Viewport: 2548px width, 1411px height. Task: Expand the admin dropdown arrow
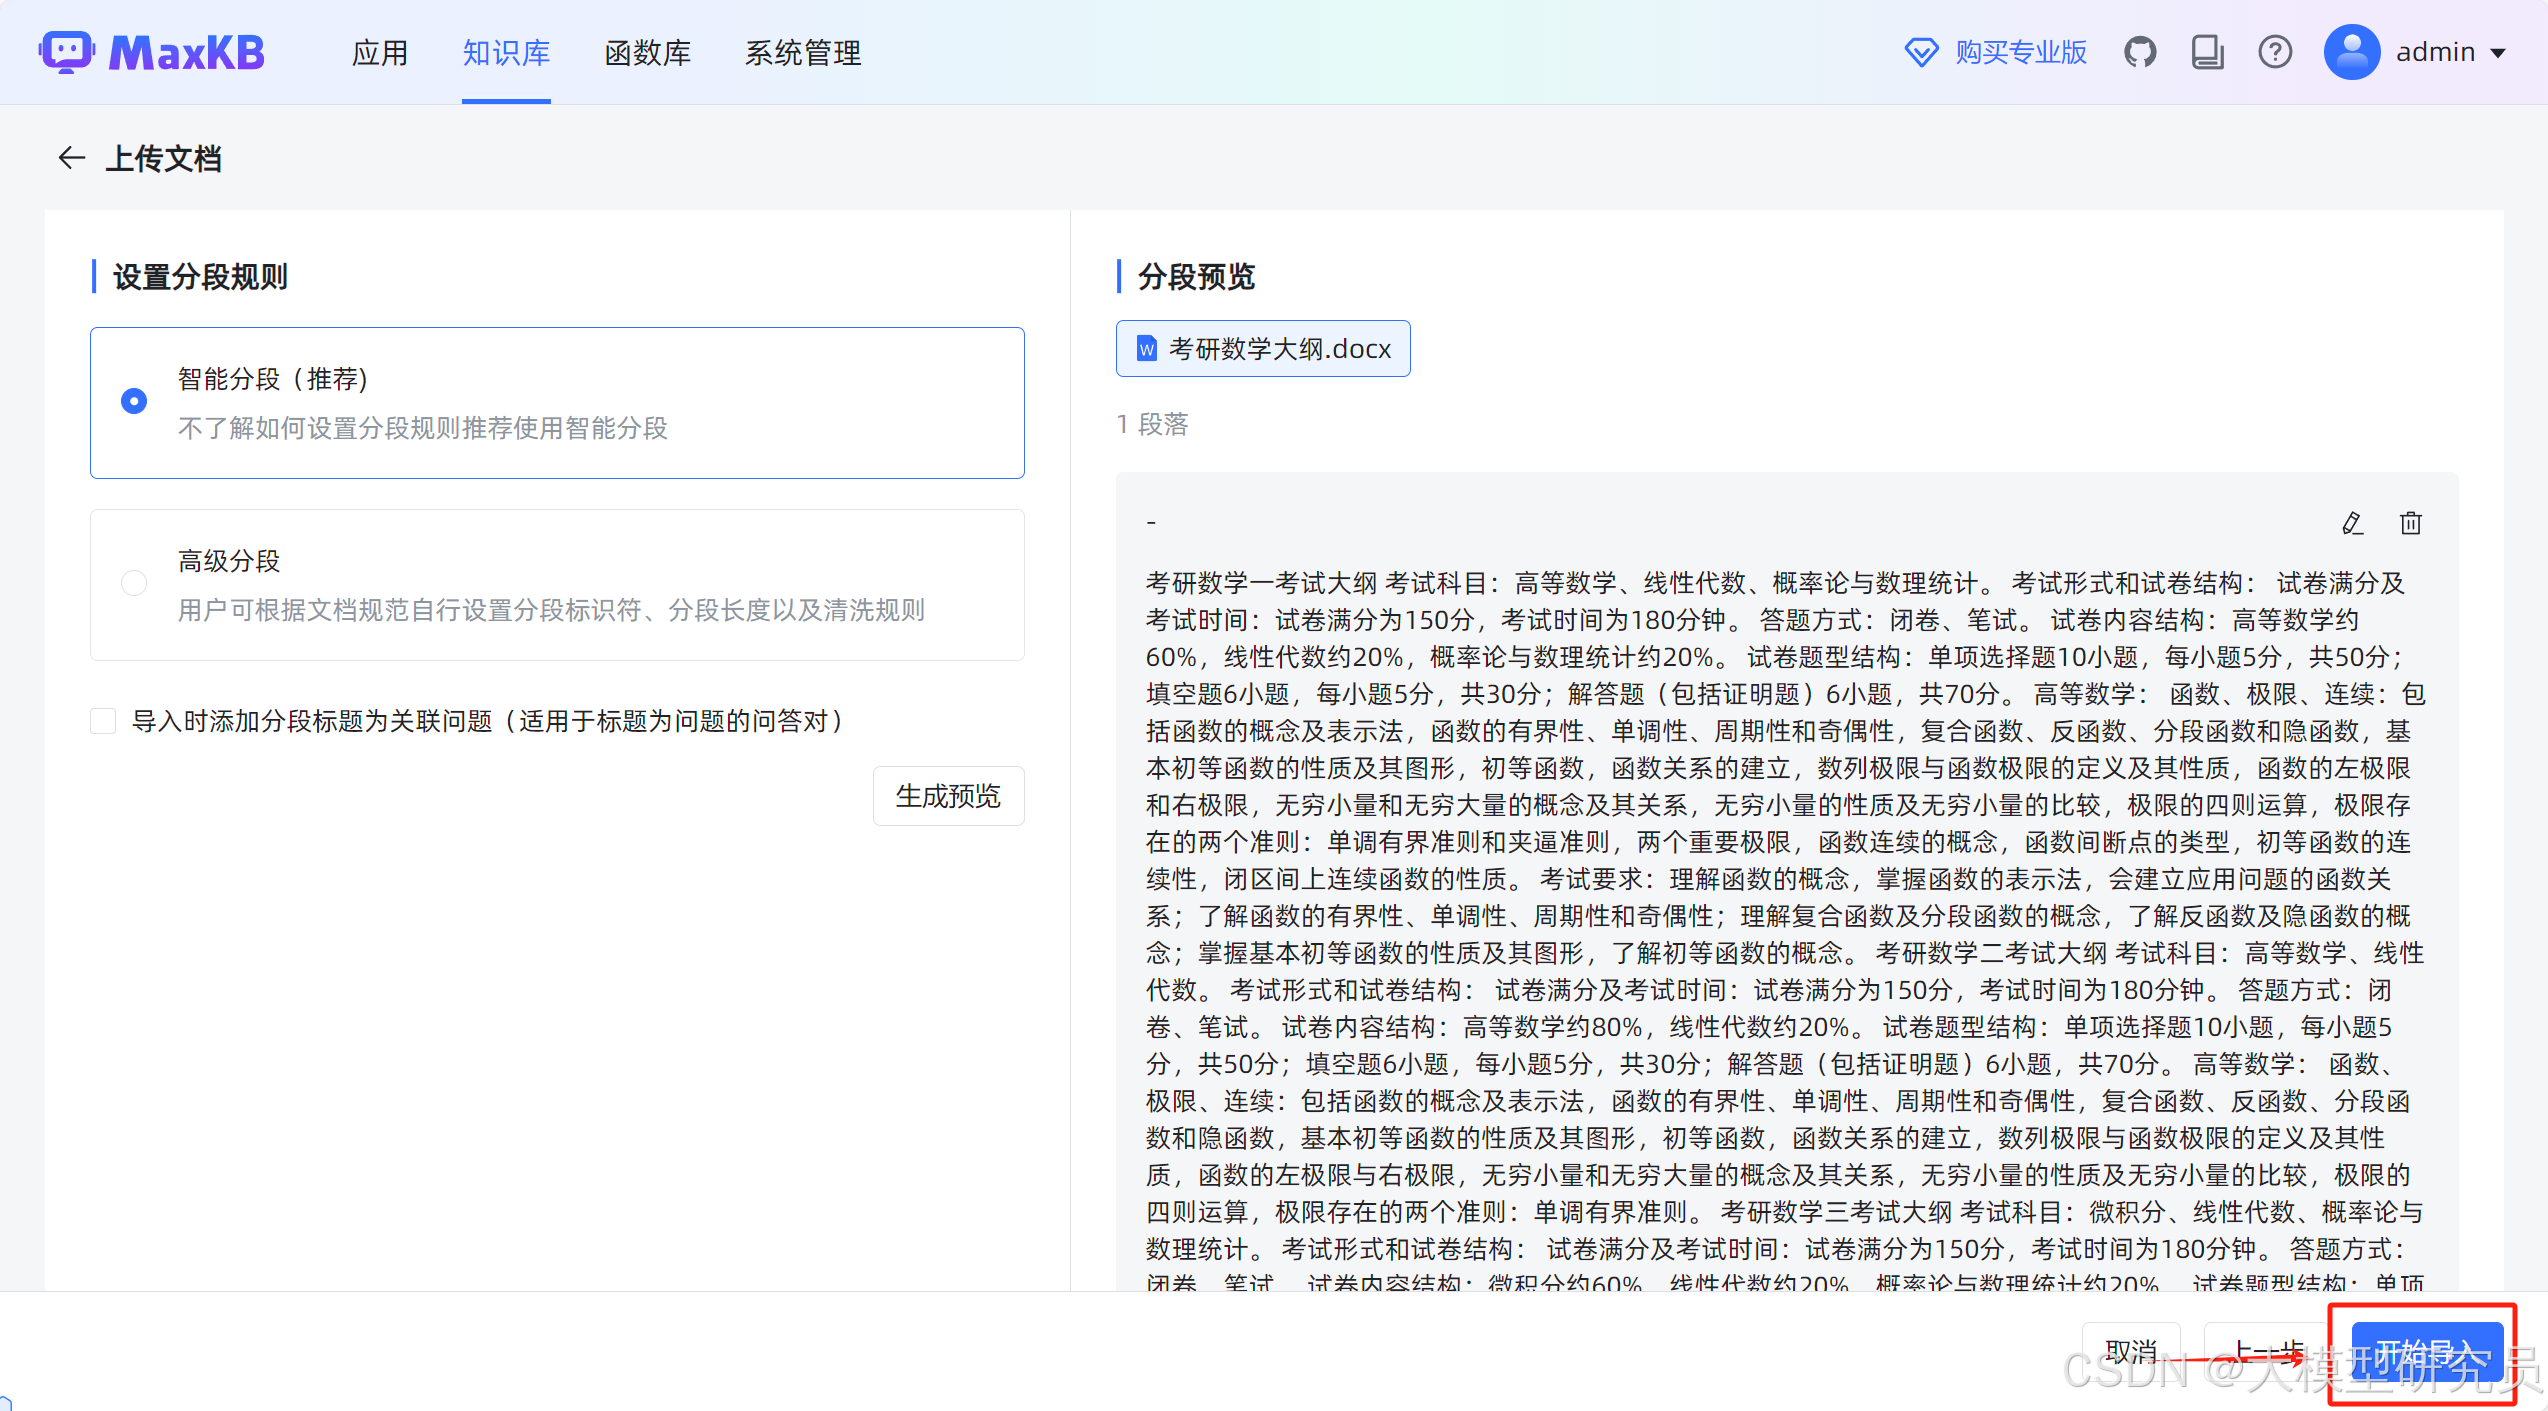click(x=2499, y=53)
